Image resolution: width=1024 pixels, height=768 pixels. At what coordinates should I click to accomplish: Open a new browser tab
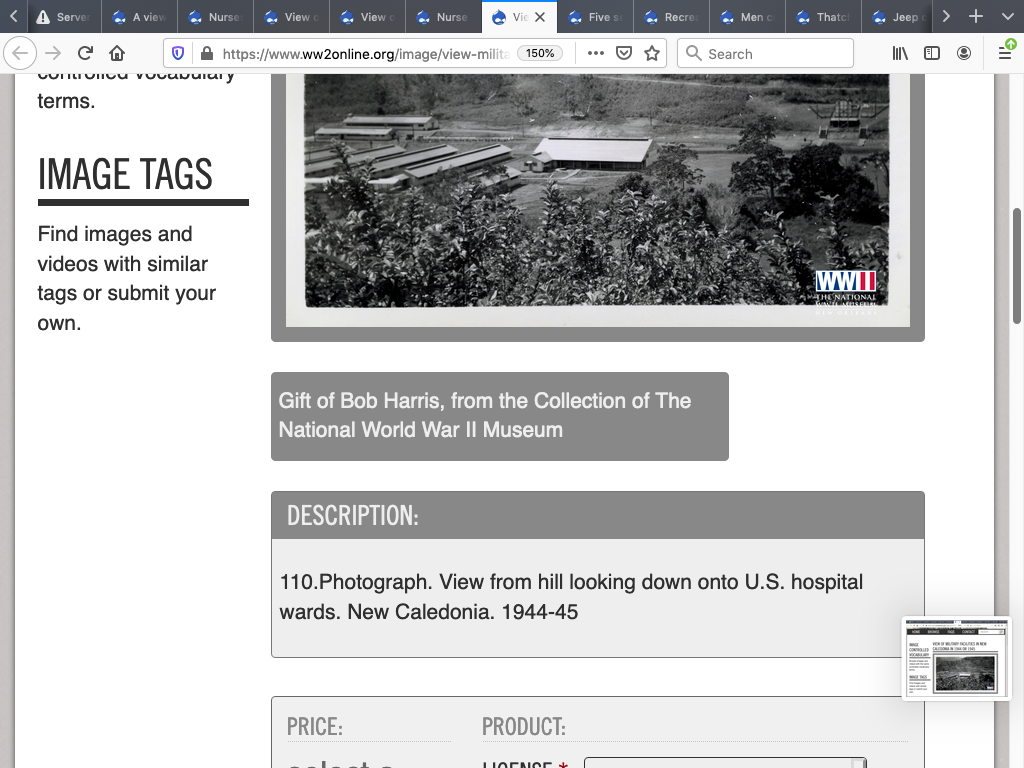pos(976,17)
